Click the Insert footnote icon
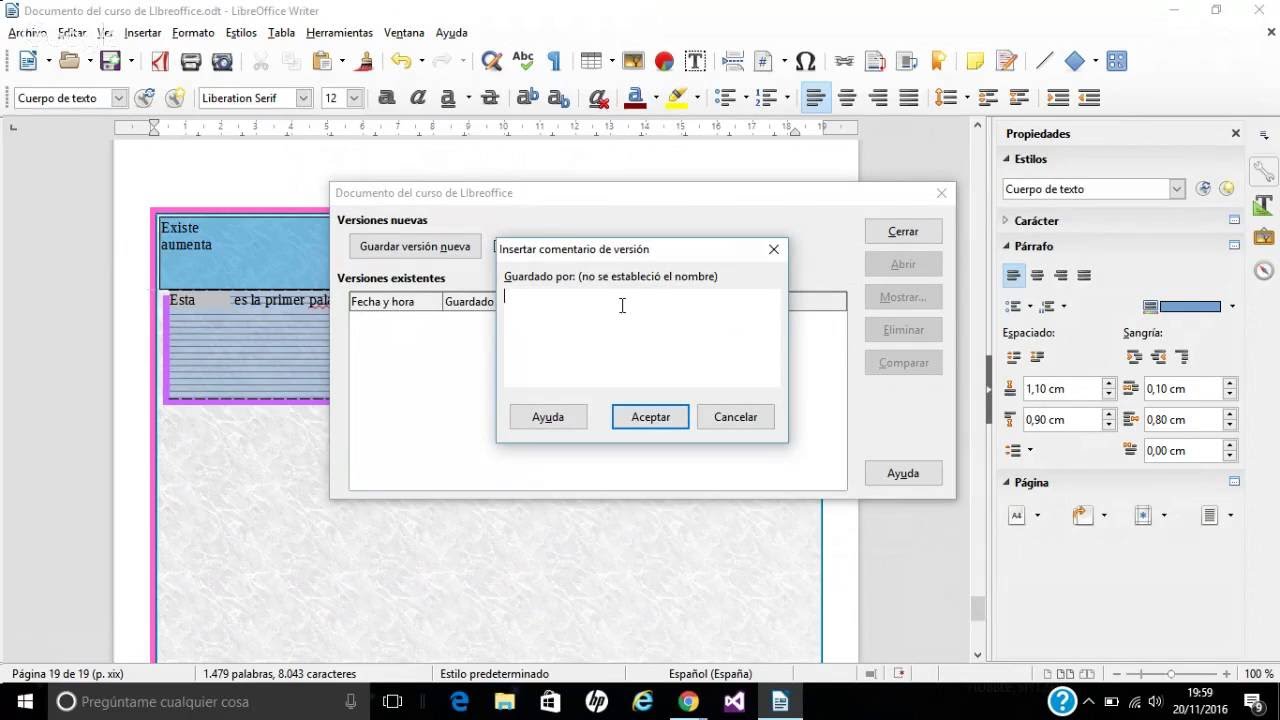Viewport: 1280px width, 720px height. click(875, 61)
